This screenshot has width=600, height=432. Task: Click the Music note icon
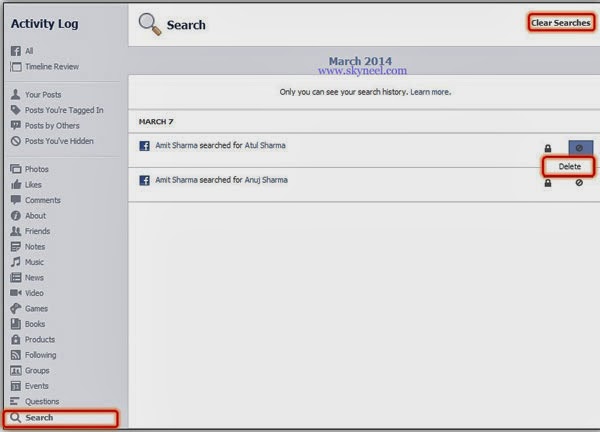[x=16, y=262]
